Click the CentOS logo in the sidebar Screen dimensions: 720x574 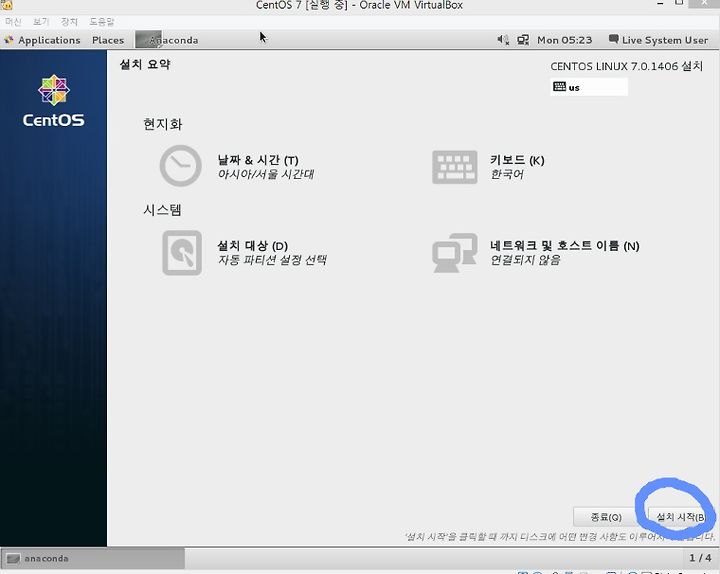coord(54,101)
